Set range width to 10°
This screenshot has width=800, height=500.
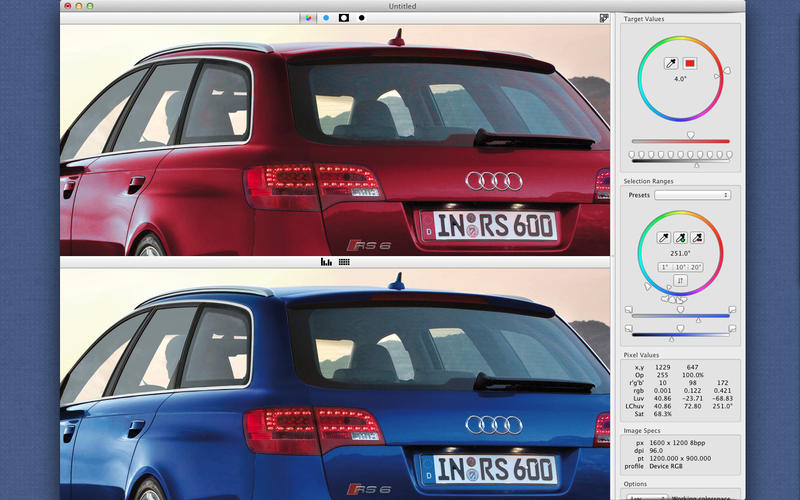pos(679,267)
